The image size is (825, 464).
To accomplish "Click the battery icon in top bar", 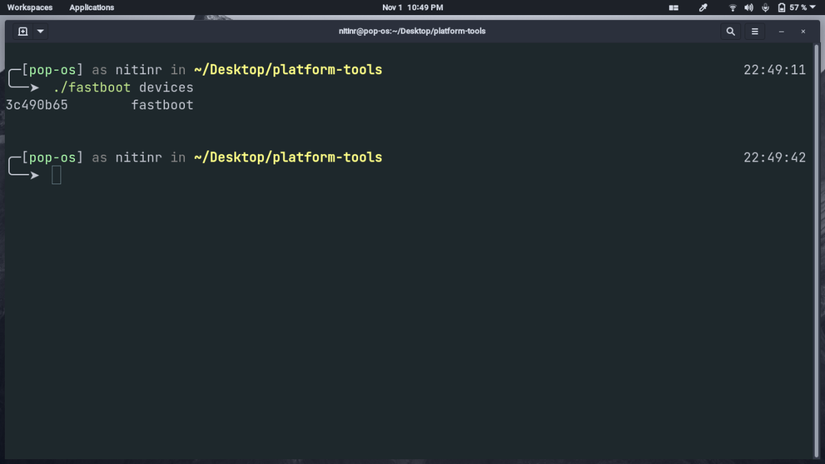I will pyautogui.click(x=782, y=7).
